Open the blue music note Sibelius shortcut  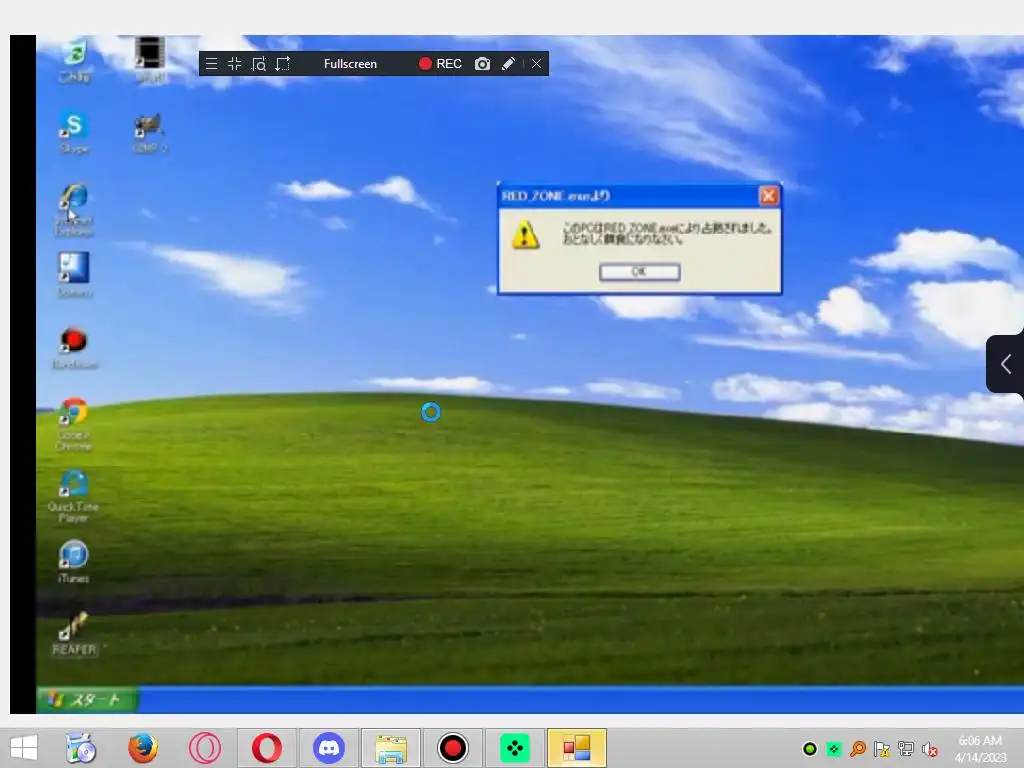tap(74, 275)
